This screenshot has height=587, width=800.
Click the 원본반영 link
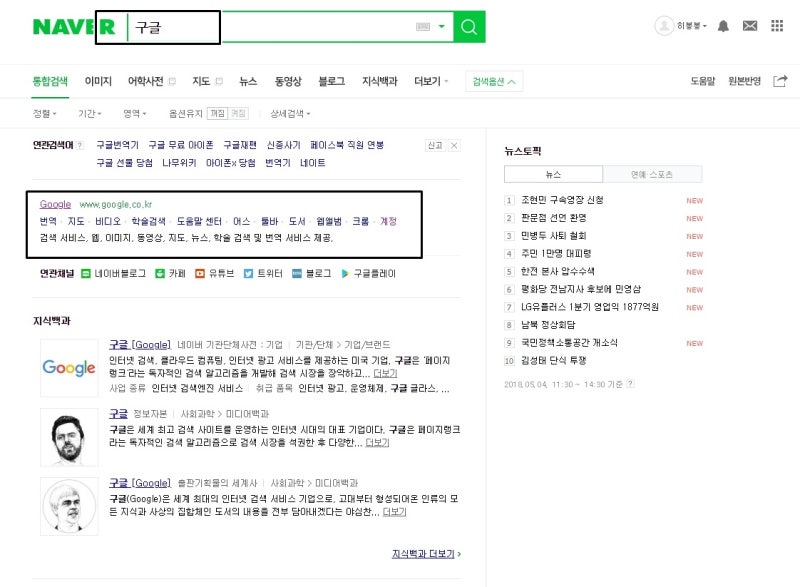pos(744,81)
